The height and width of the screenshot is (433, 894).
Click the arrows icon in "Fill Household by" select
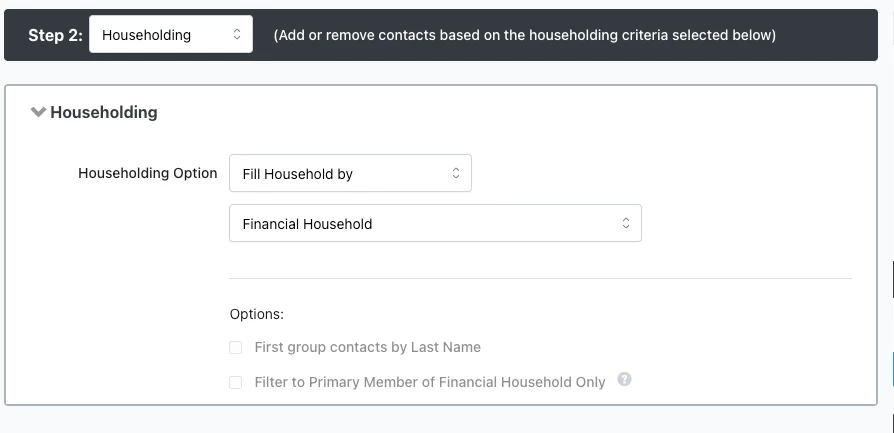(x=456, y=174)
